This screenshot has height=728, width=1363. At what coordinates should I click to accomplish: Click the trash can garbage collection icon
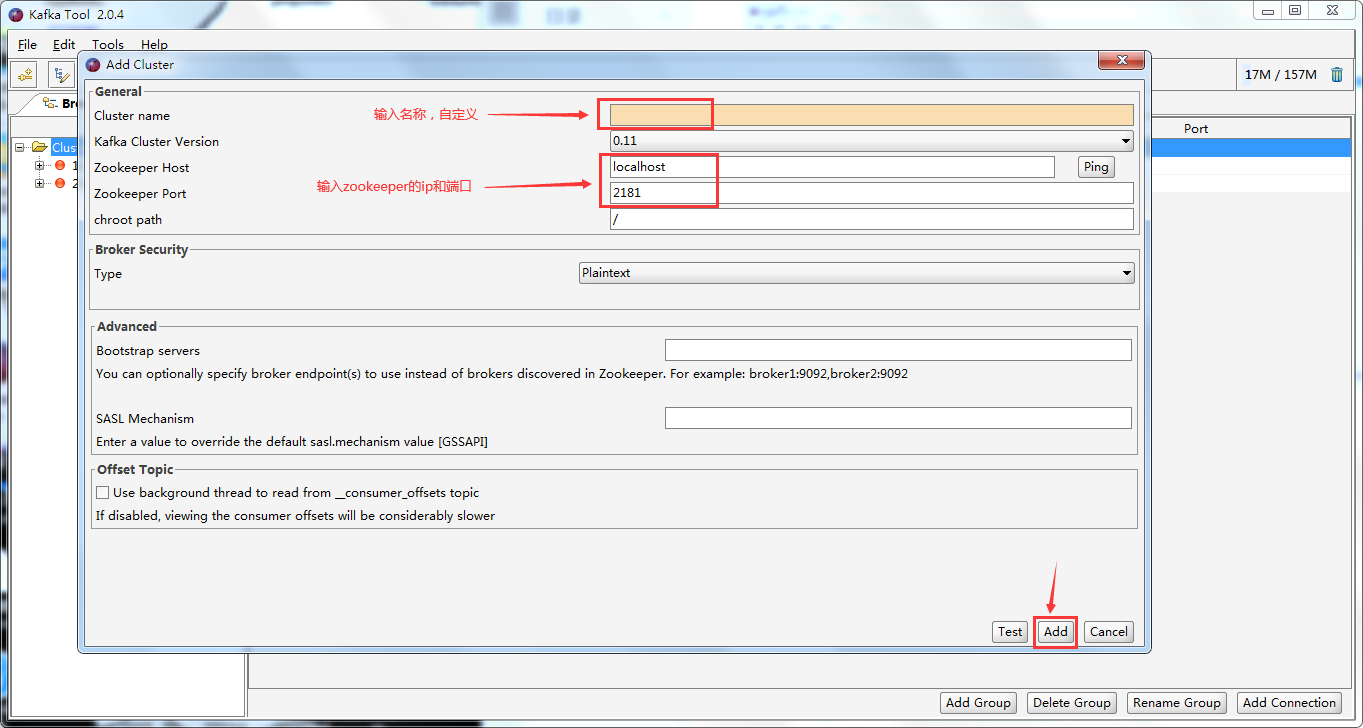pyautogui.click(x=1337, y=75)
